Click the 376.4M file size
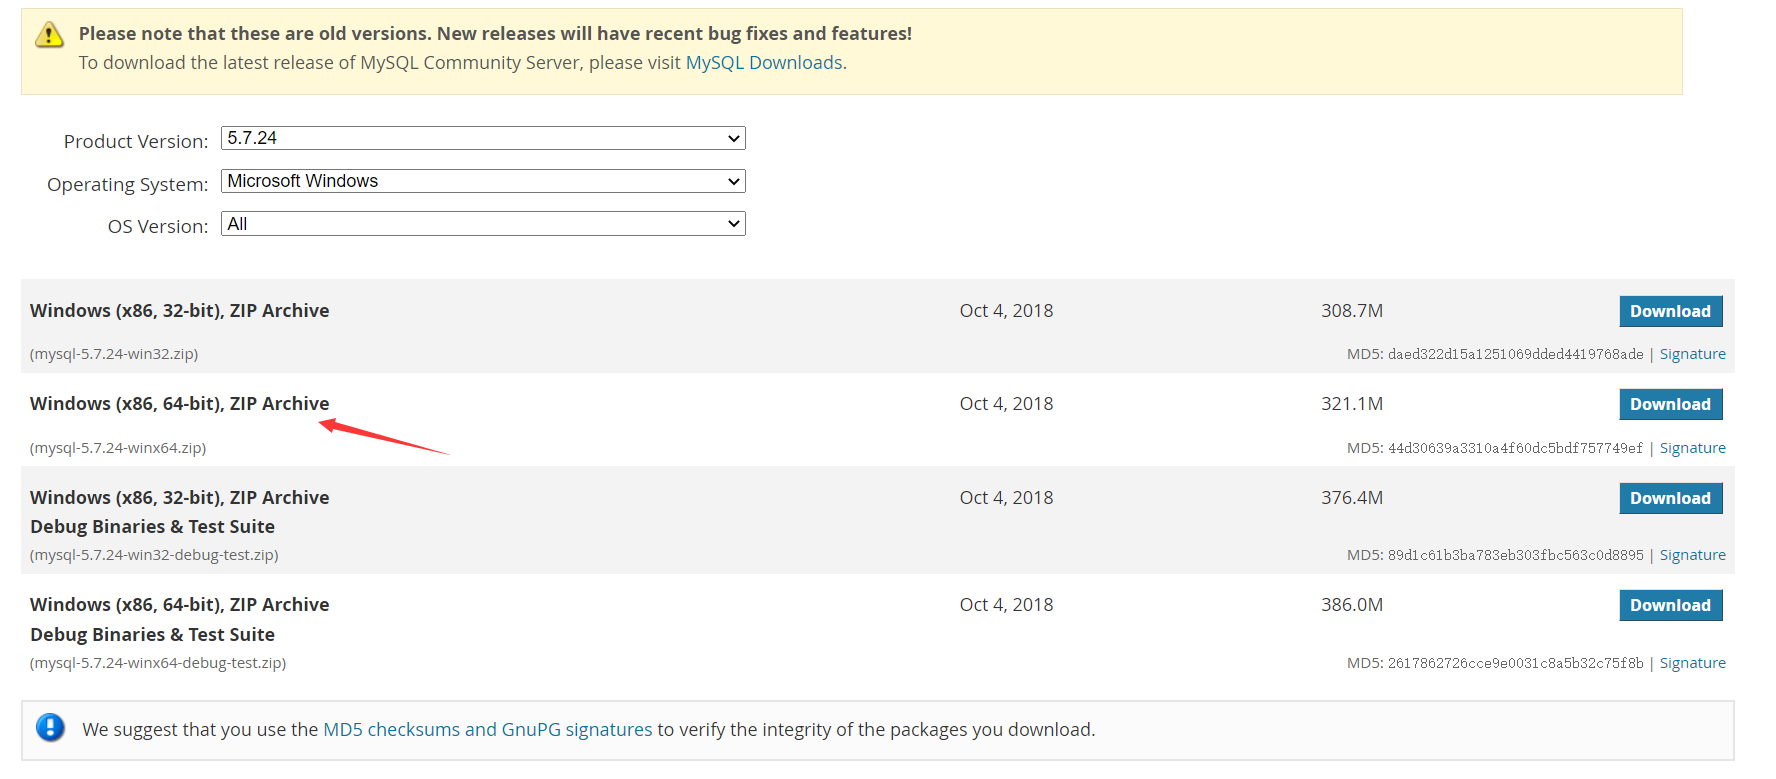This screenshot has height=779, width=1776. click(1352, 498)
